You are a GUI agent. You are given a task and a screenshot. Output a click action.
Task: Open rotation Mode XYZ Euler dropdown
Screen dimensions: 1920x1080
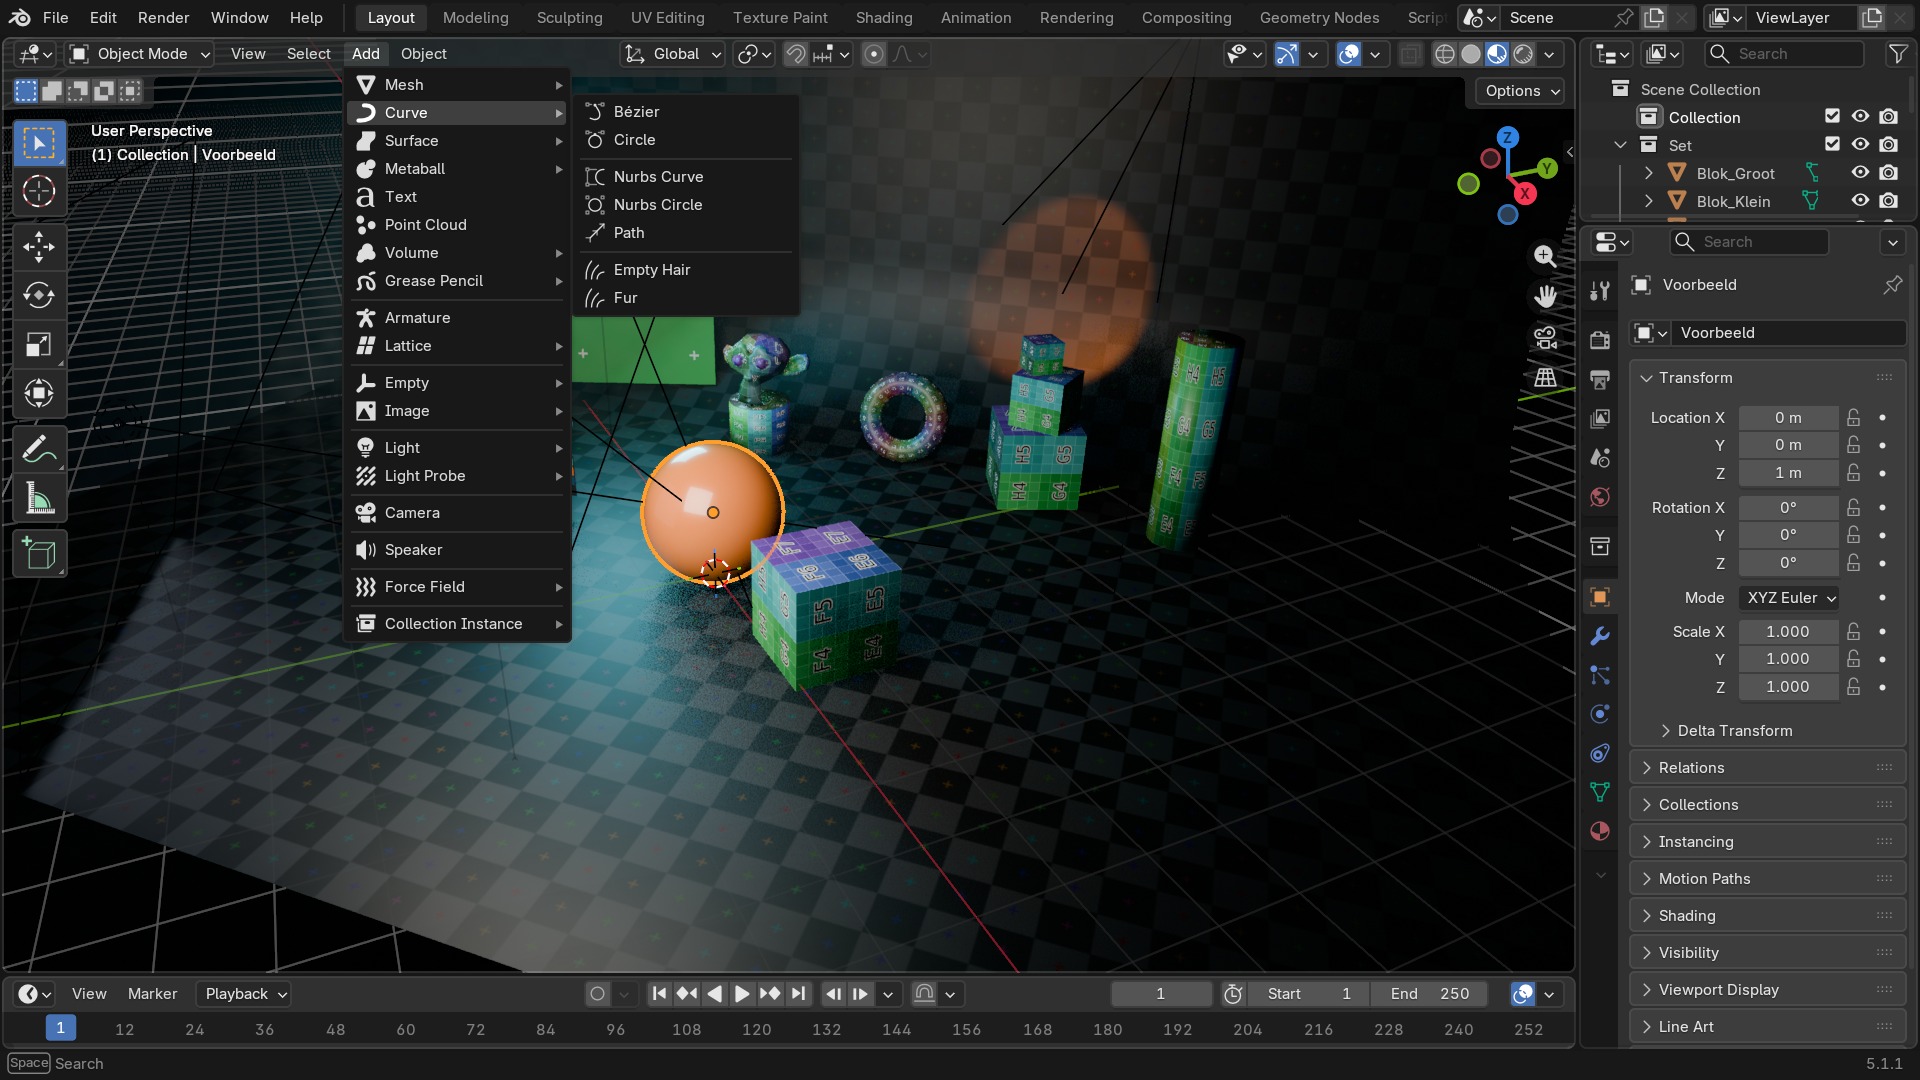pyautogui.click(x=1790, y=598)
